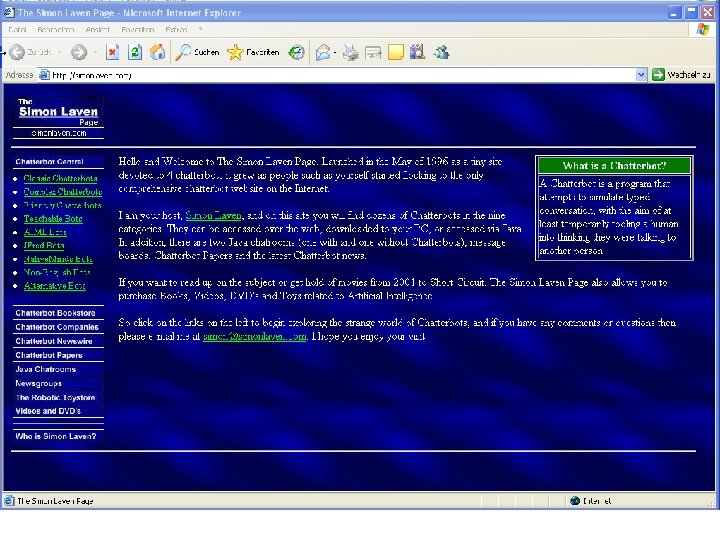Click the Research books toolbar icon

pyautogui.click(x=417, y=52)
